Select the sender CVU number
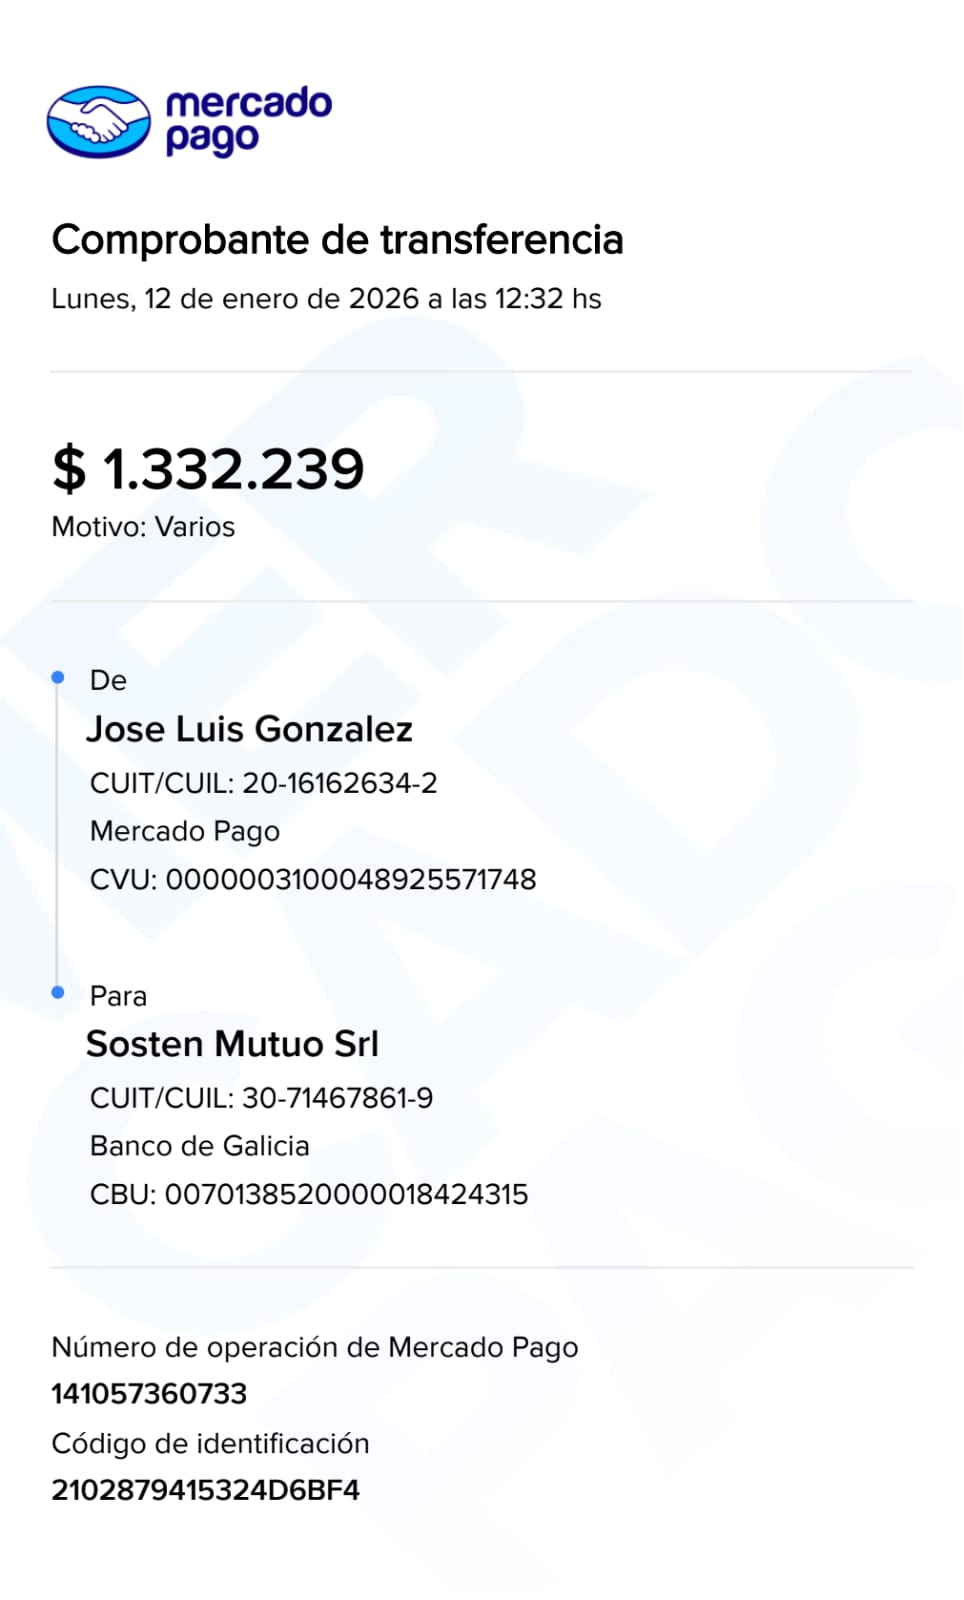The width and height of the screenshot is (964, 1600). click(x=350, y=880)
